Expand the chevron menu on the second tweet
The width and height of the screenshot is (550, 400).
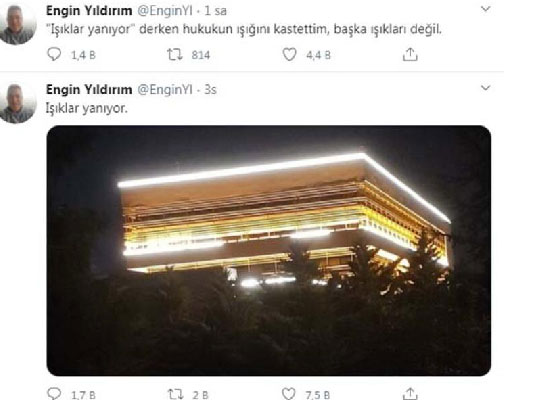485,87
